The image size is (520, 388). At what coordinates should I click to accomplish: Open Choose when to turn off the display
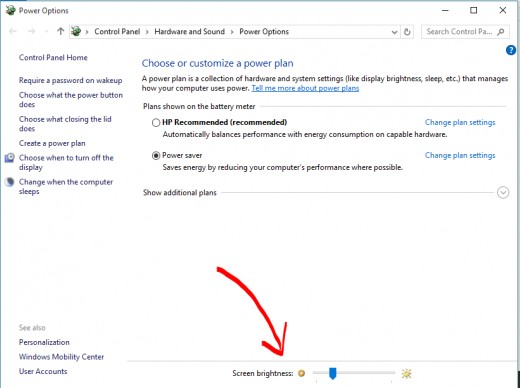[66, 162]
